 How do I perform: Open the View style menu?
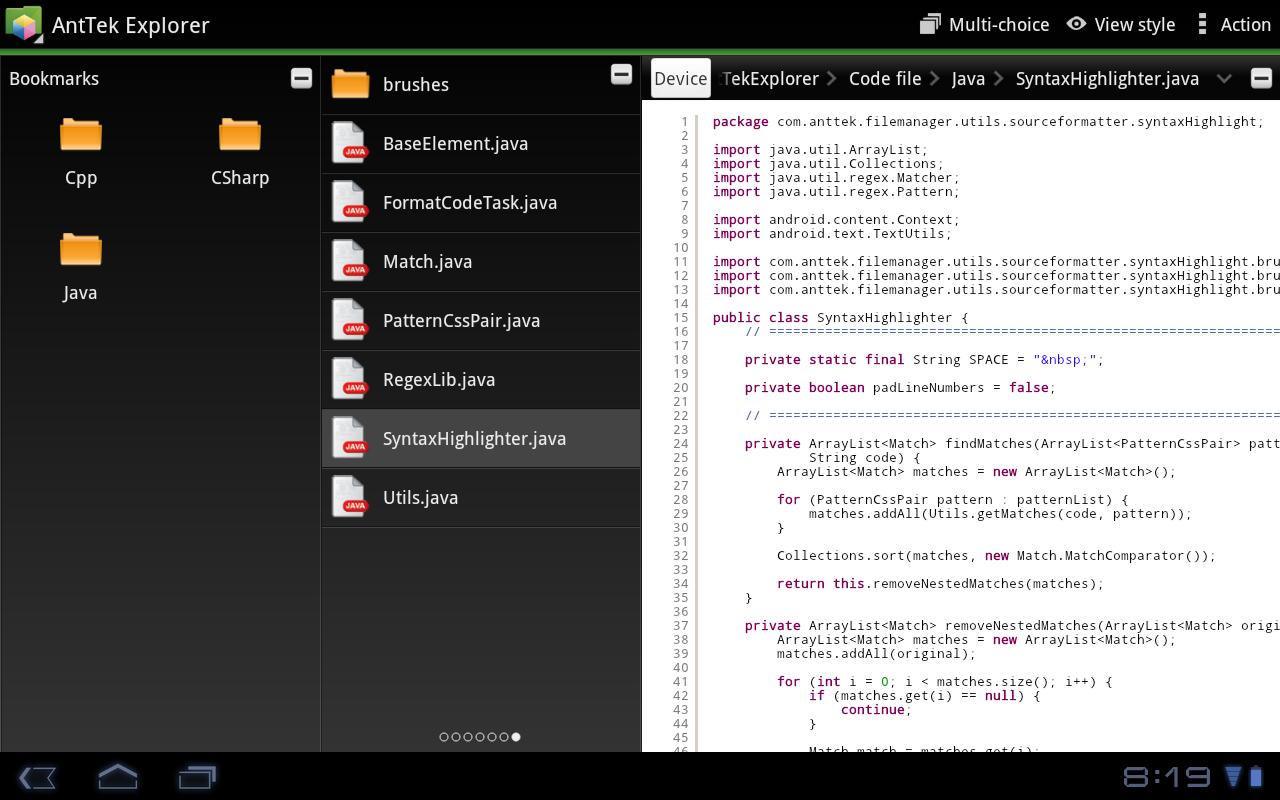[1120, 24]
